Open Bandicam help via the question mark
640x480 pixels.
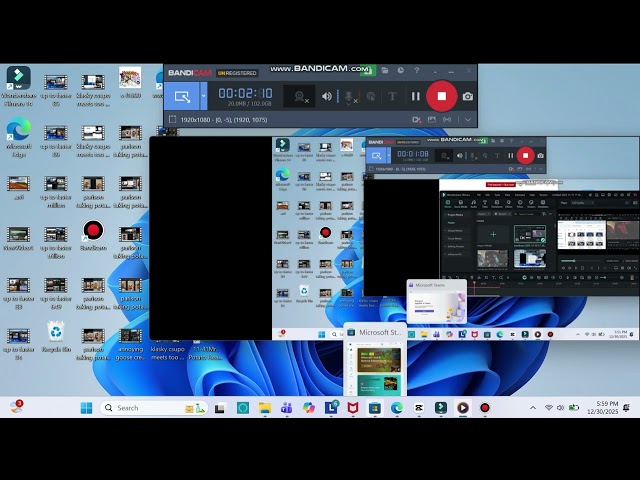(416, 71)
